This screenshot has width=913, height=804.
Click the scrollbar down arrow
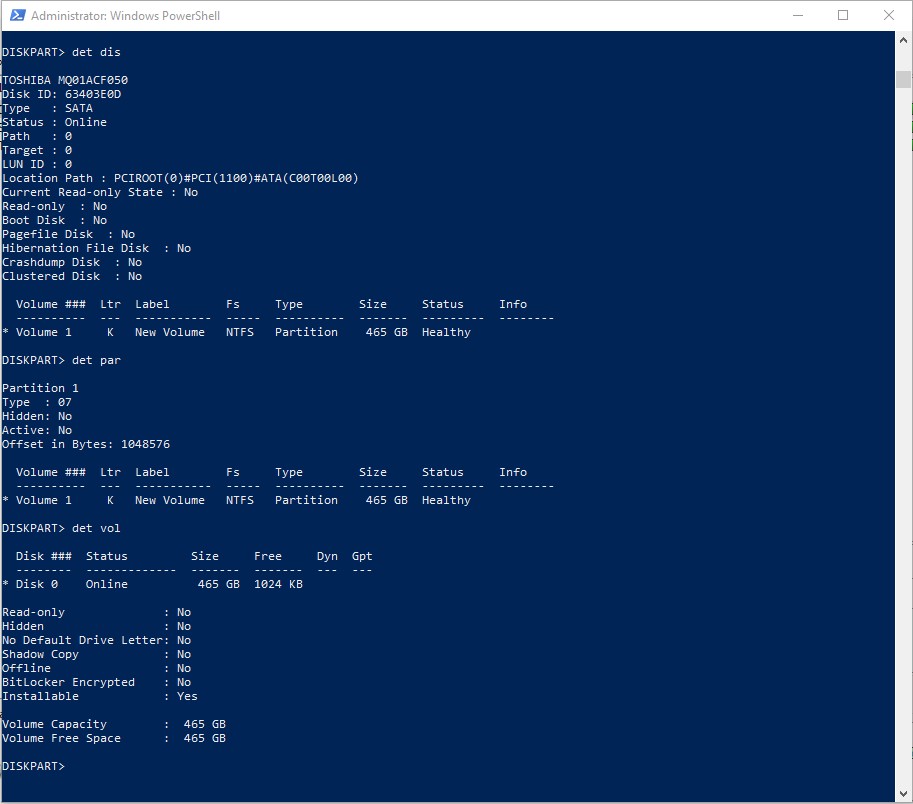[x=903, y=794]
